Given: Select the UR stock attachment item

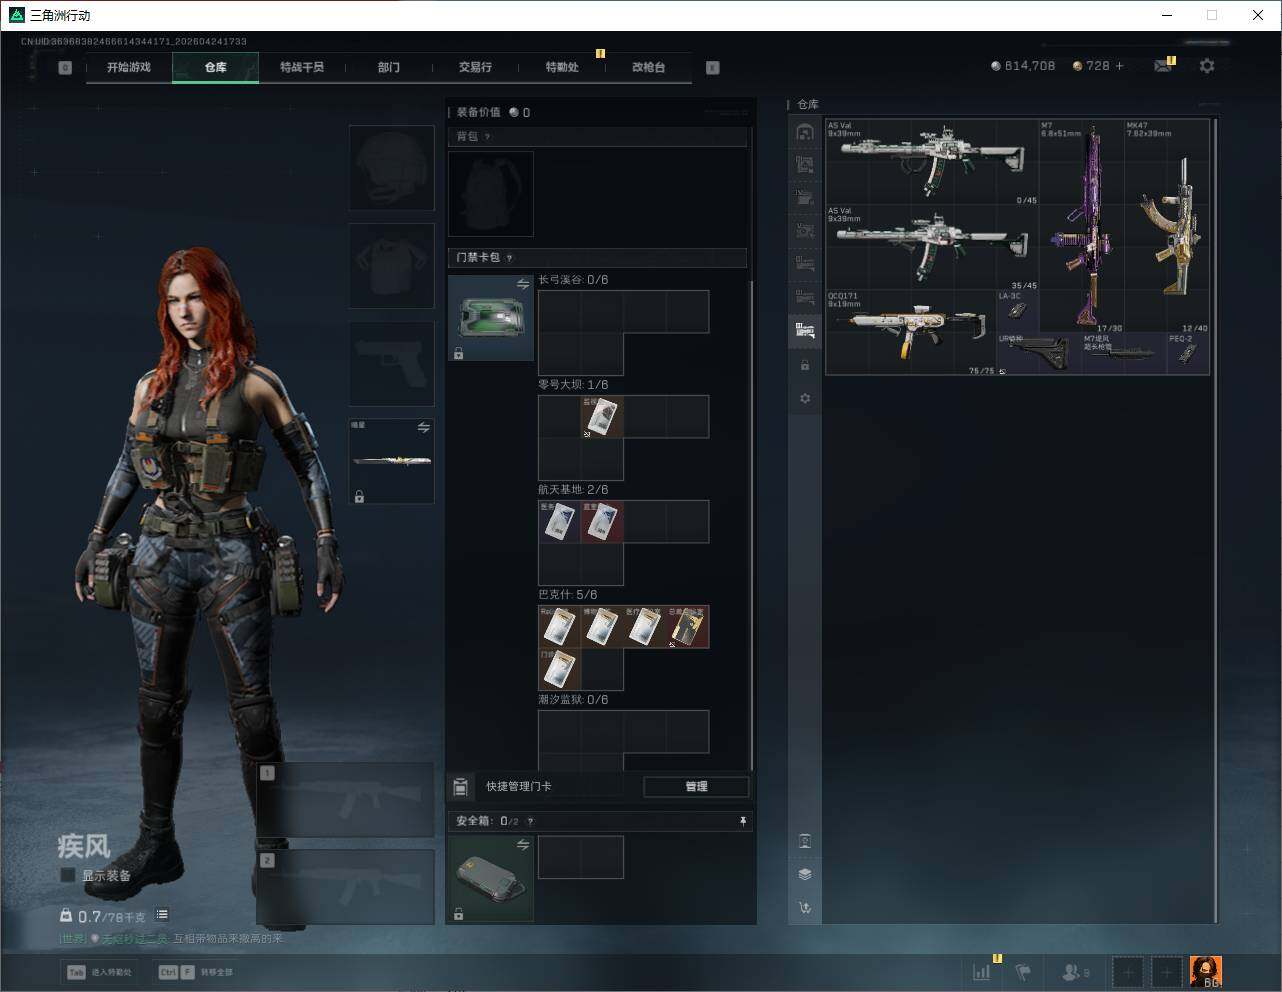Looking at the screenshot, I should pos(1039,354).
